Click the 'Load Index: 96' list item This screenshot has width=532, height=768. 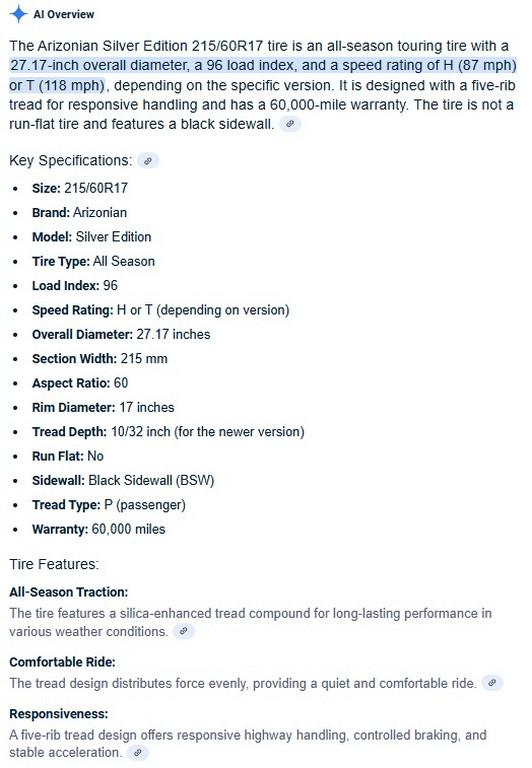pyautogui.click(x=75, y=286)
